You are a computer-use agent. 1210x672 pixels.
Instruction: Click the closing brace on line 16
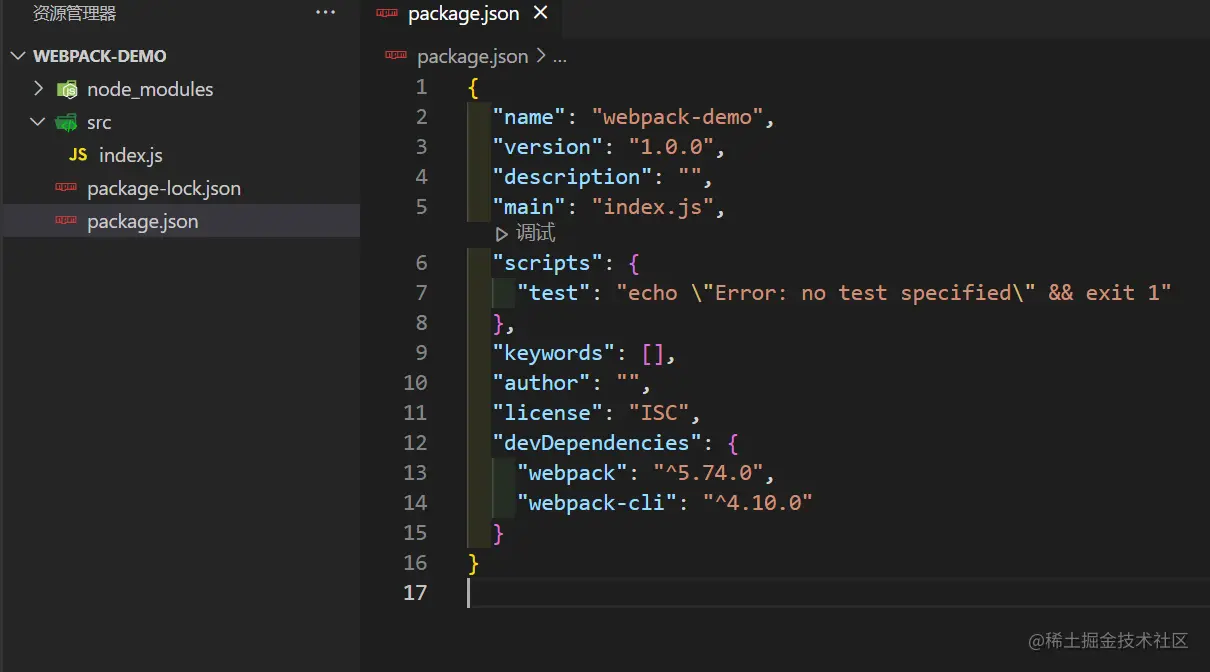pos(473,564)
